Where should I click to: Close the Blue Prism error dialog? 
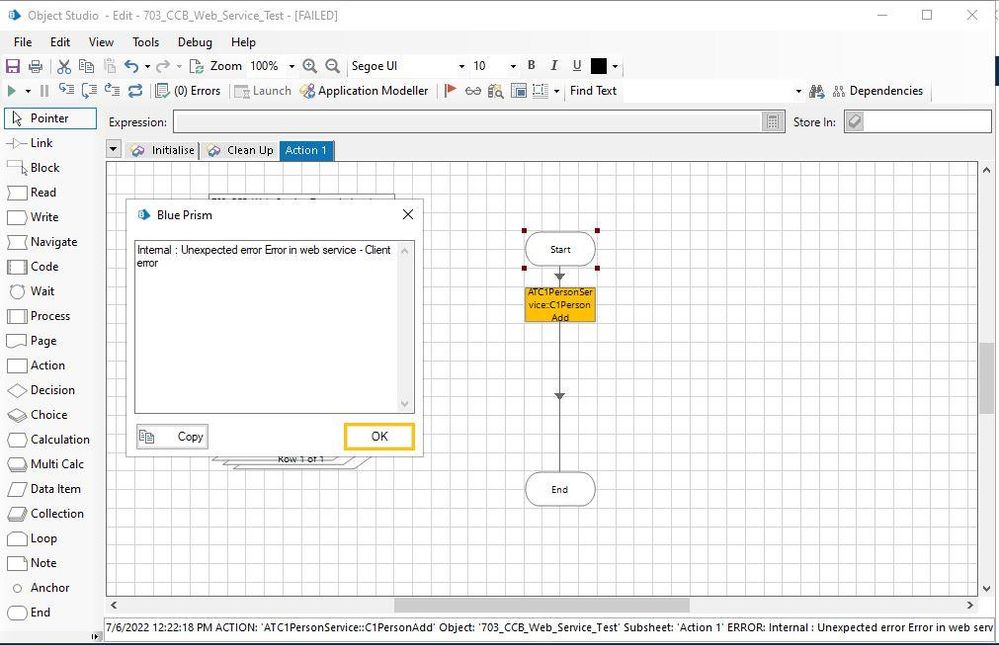coord(408,215)
